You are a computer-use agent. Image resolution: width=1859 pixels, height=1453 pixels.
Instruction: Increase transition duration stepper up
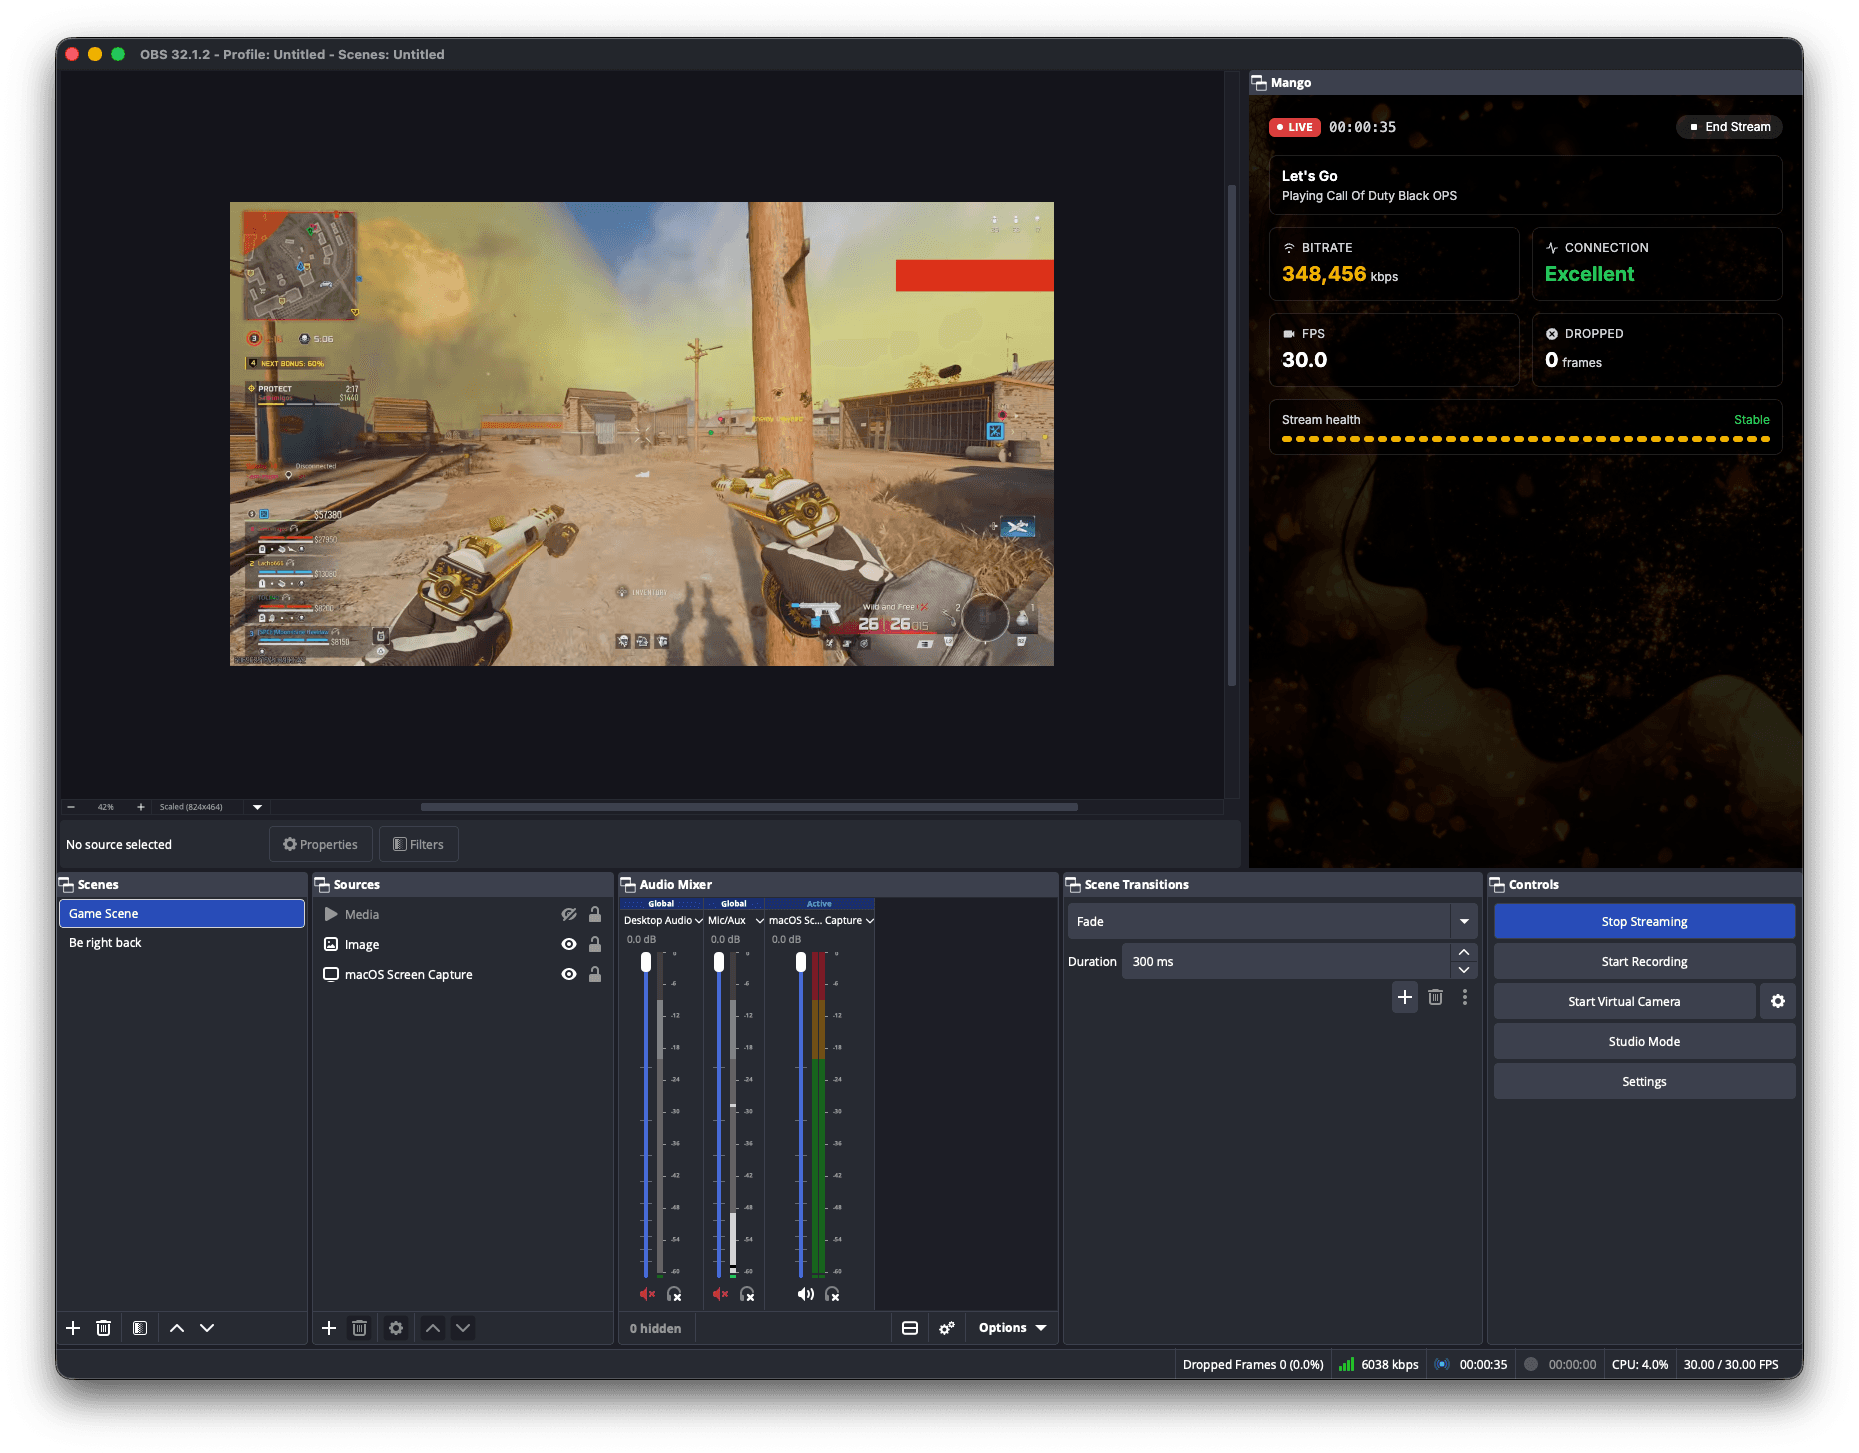pyautogui.click(x=1464, y=952)
